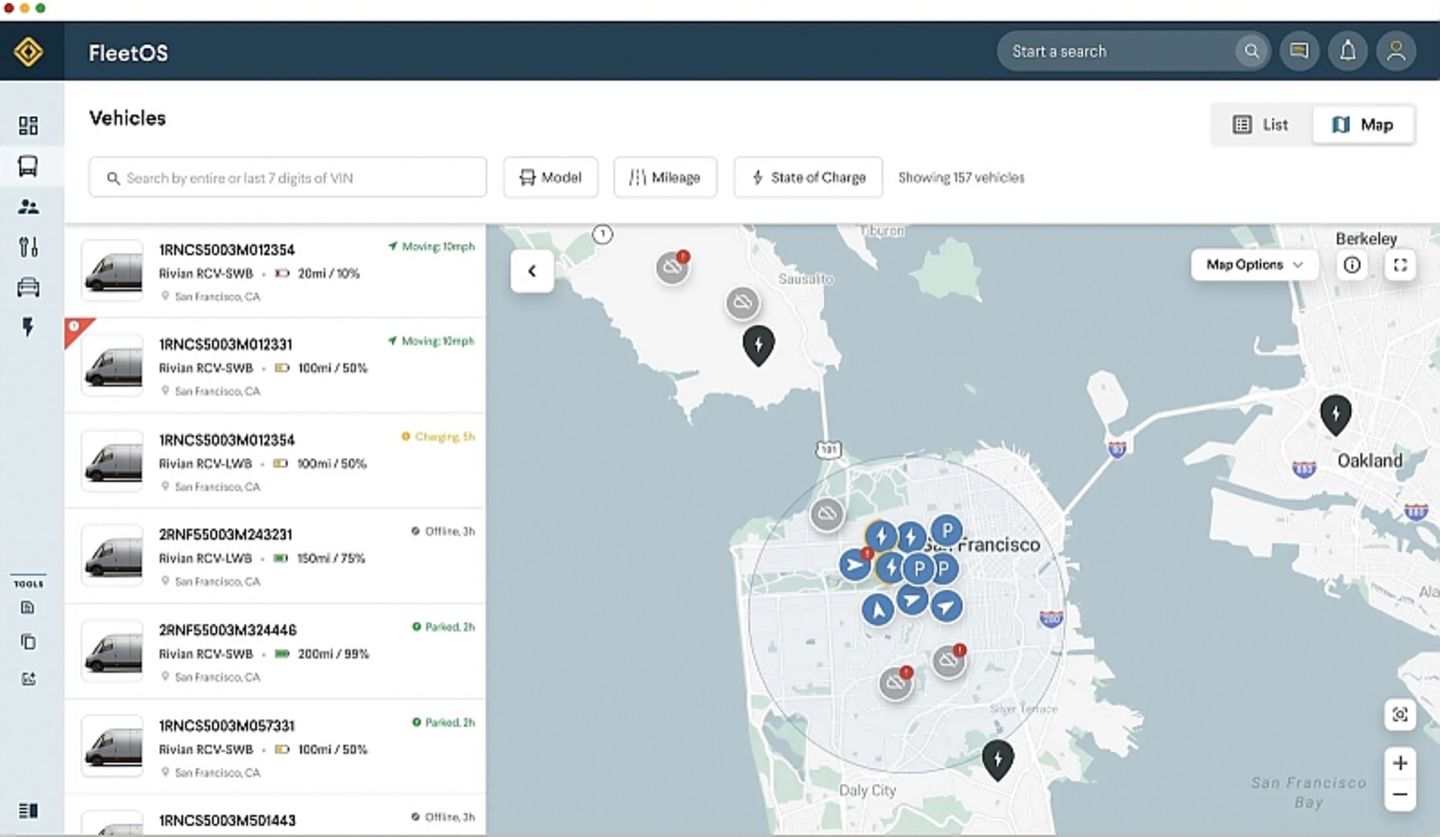Open the Mileage filter
This screenshot has width=1440, height=837.
click(x=665, y=177)
